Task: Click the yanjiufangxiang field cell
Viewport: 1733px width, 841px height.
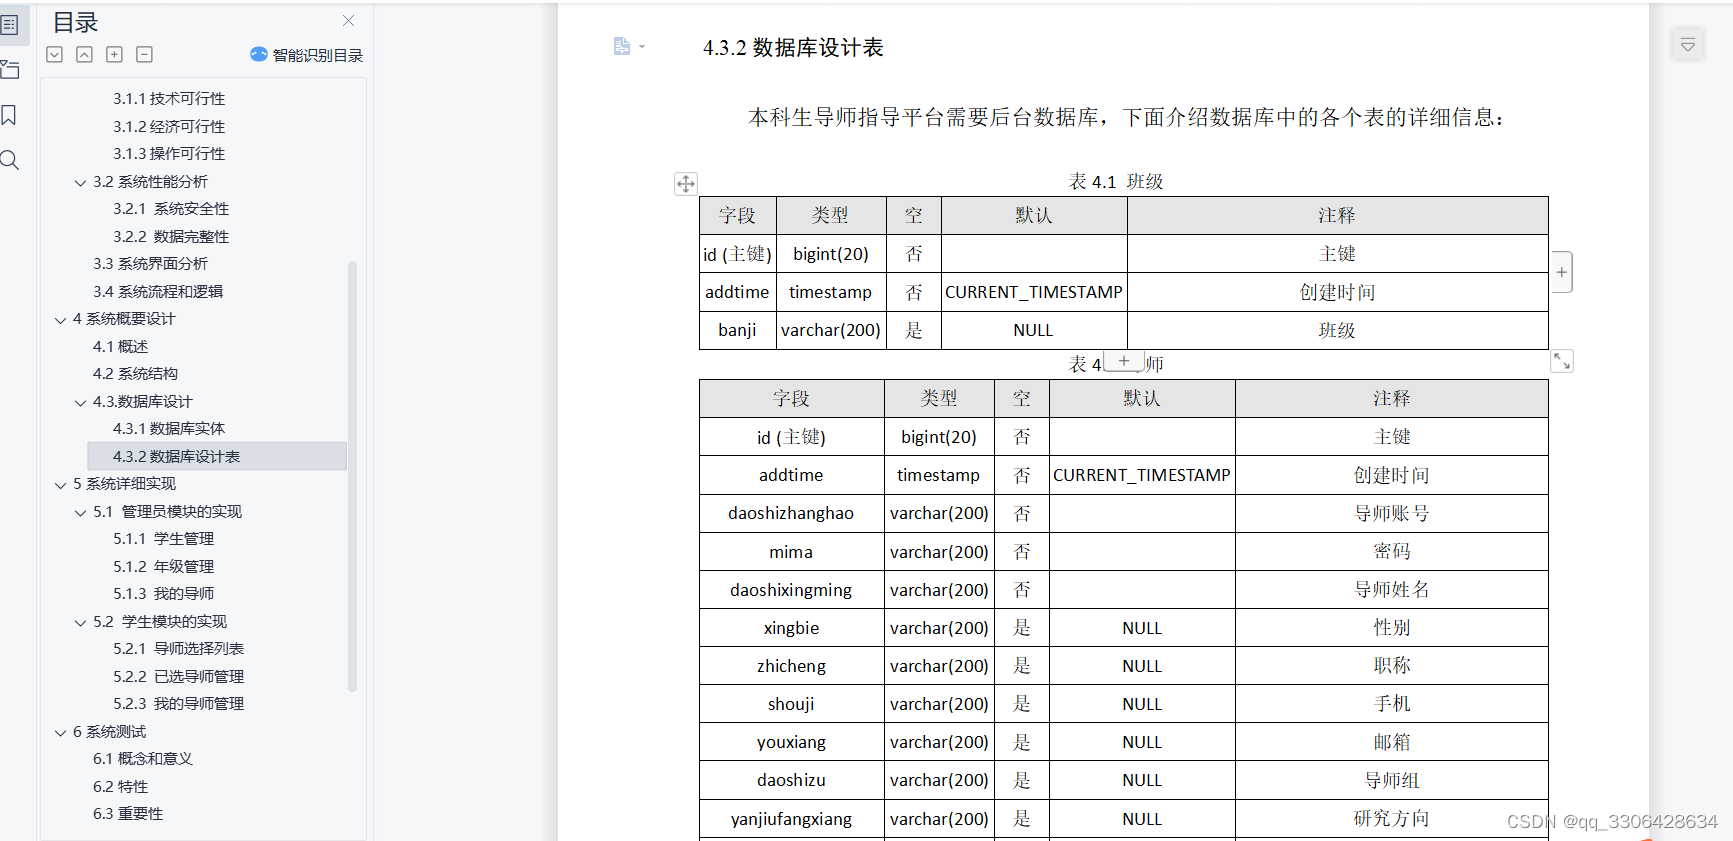Action: click(791, 819)
